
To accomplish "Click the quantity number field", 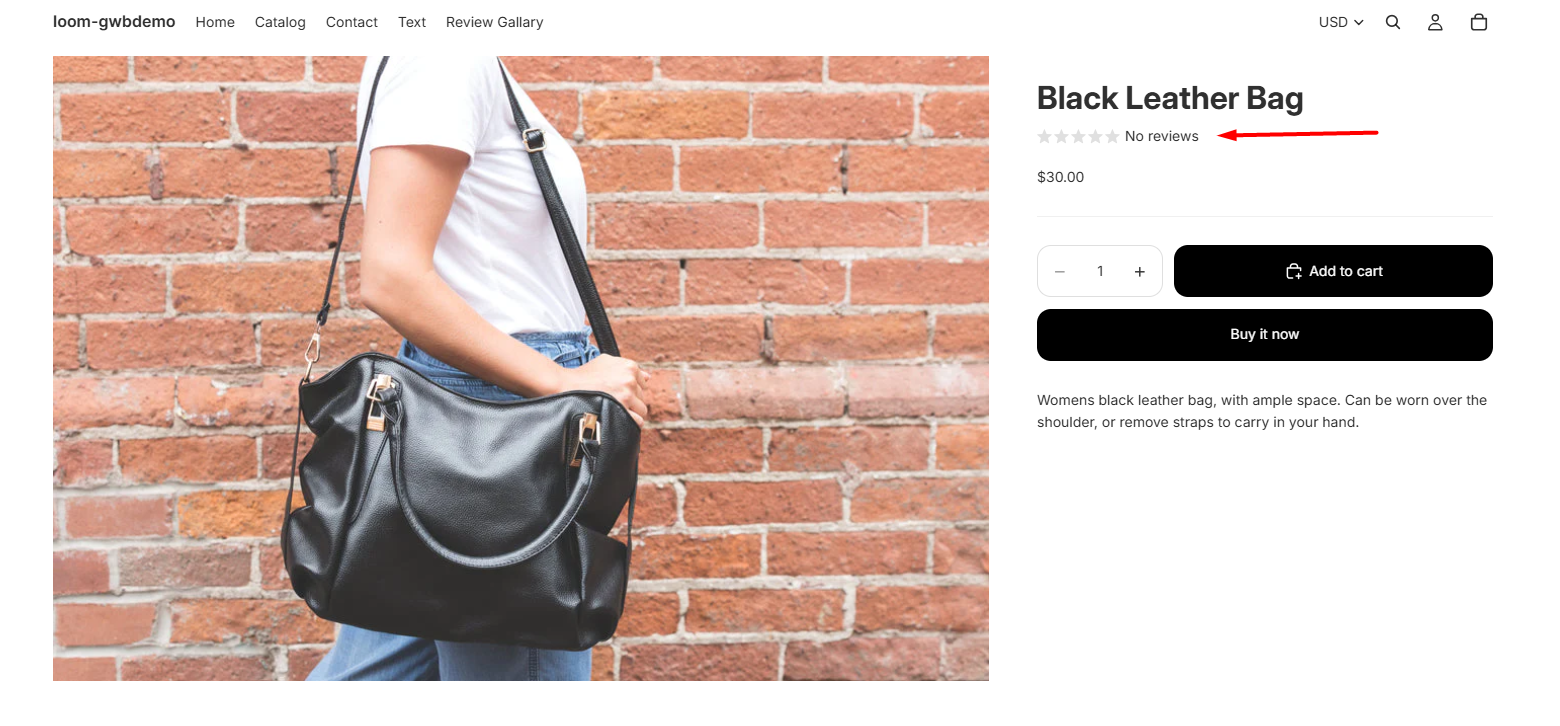I will [x=1100, y=271].
